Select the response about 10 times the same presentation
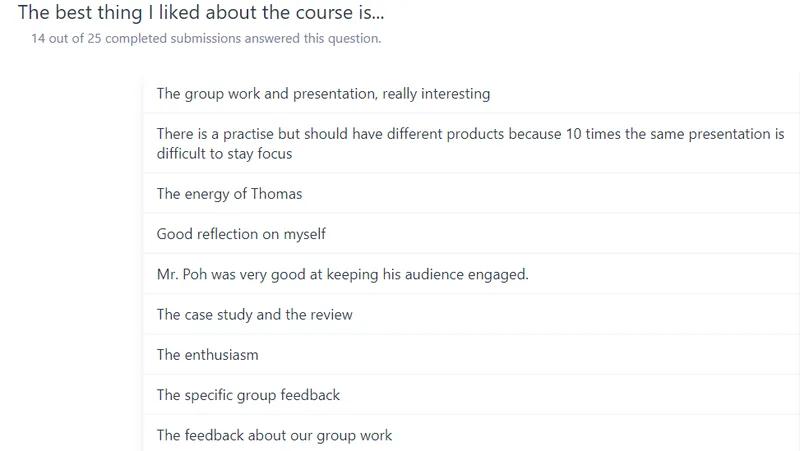Viewport: 800px width, 451px height. tap(471, 143)
